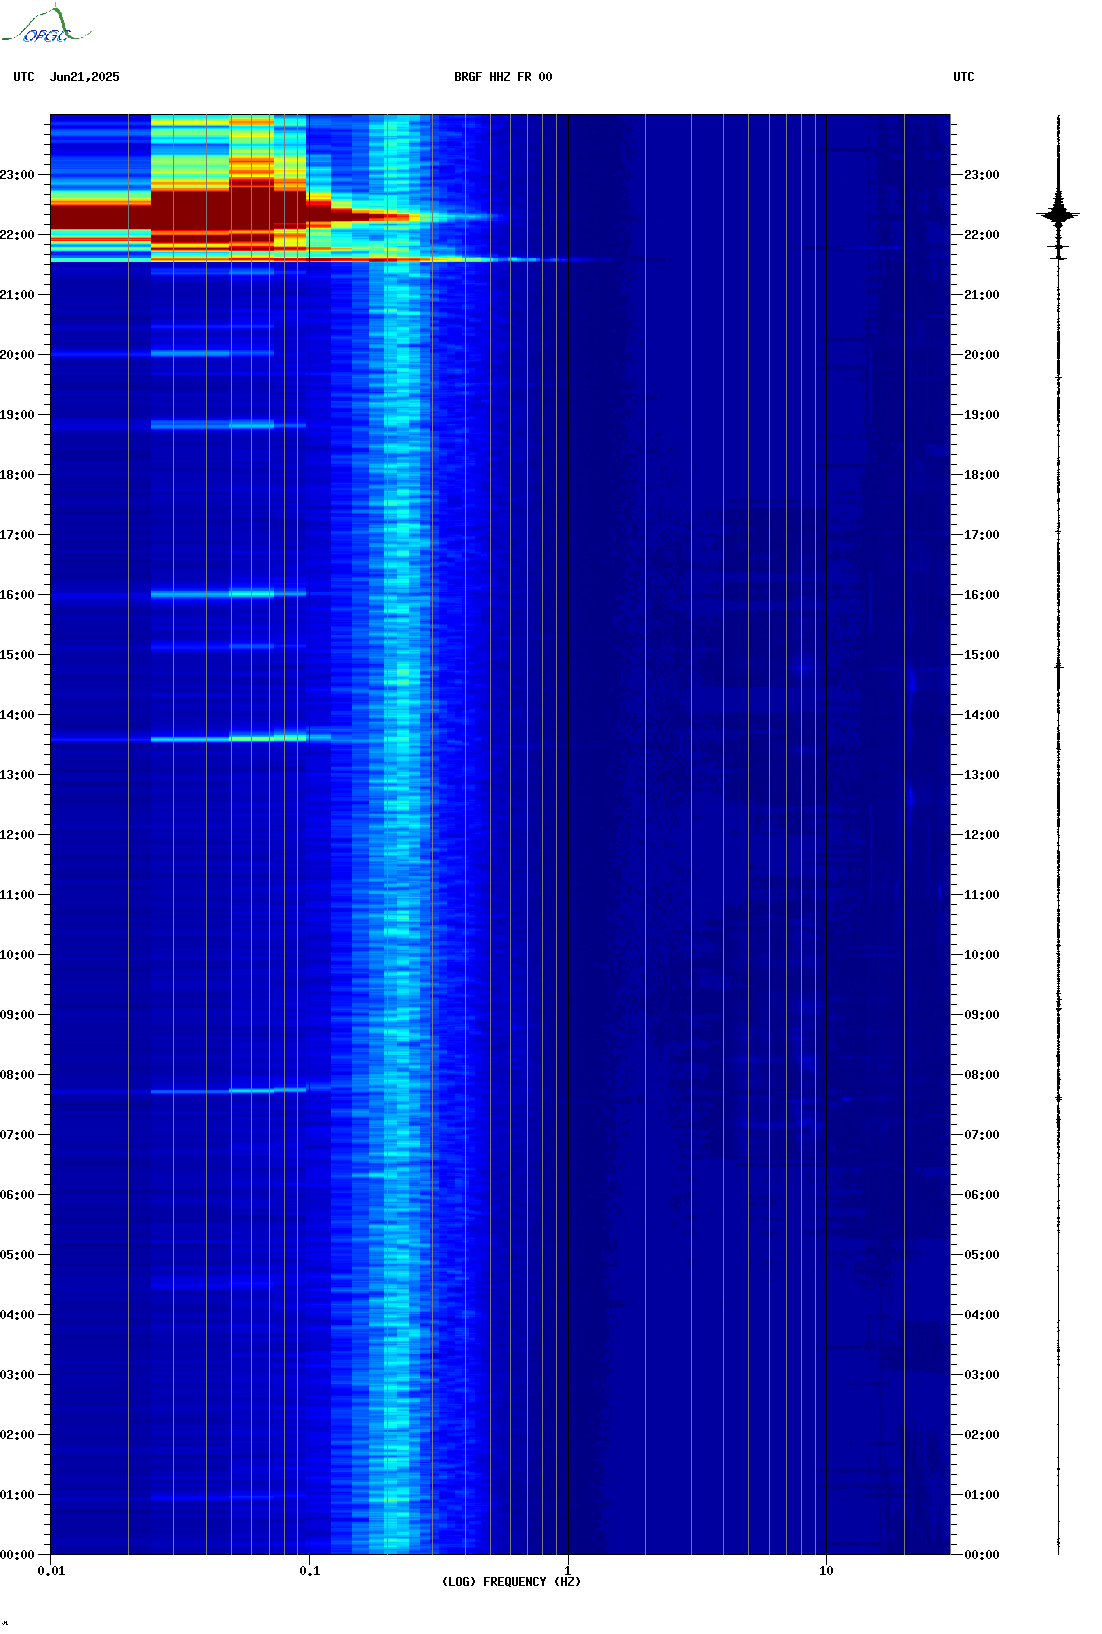Click the 01:00 label on the right time axis
Screen dimensions: 1102x1634
981,1495
